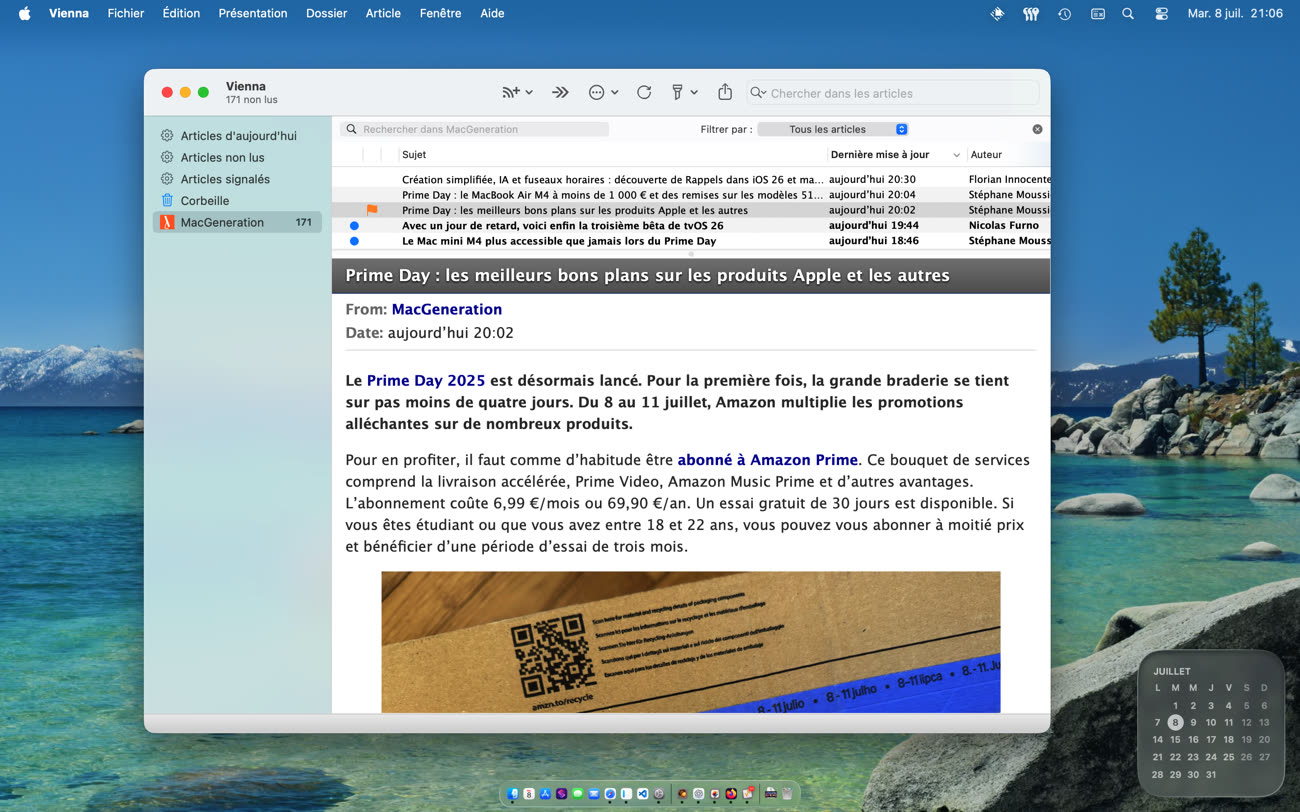
Task: Sort by the 'Auteur' column header
Action: tap(986, 155)
